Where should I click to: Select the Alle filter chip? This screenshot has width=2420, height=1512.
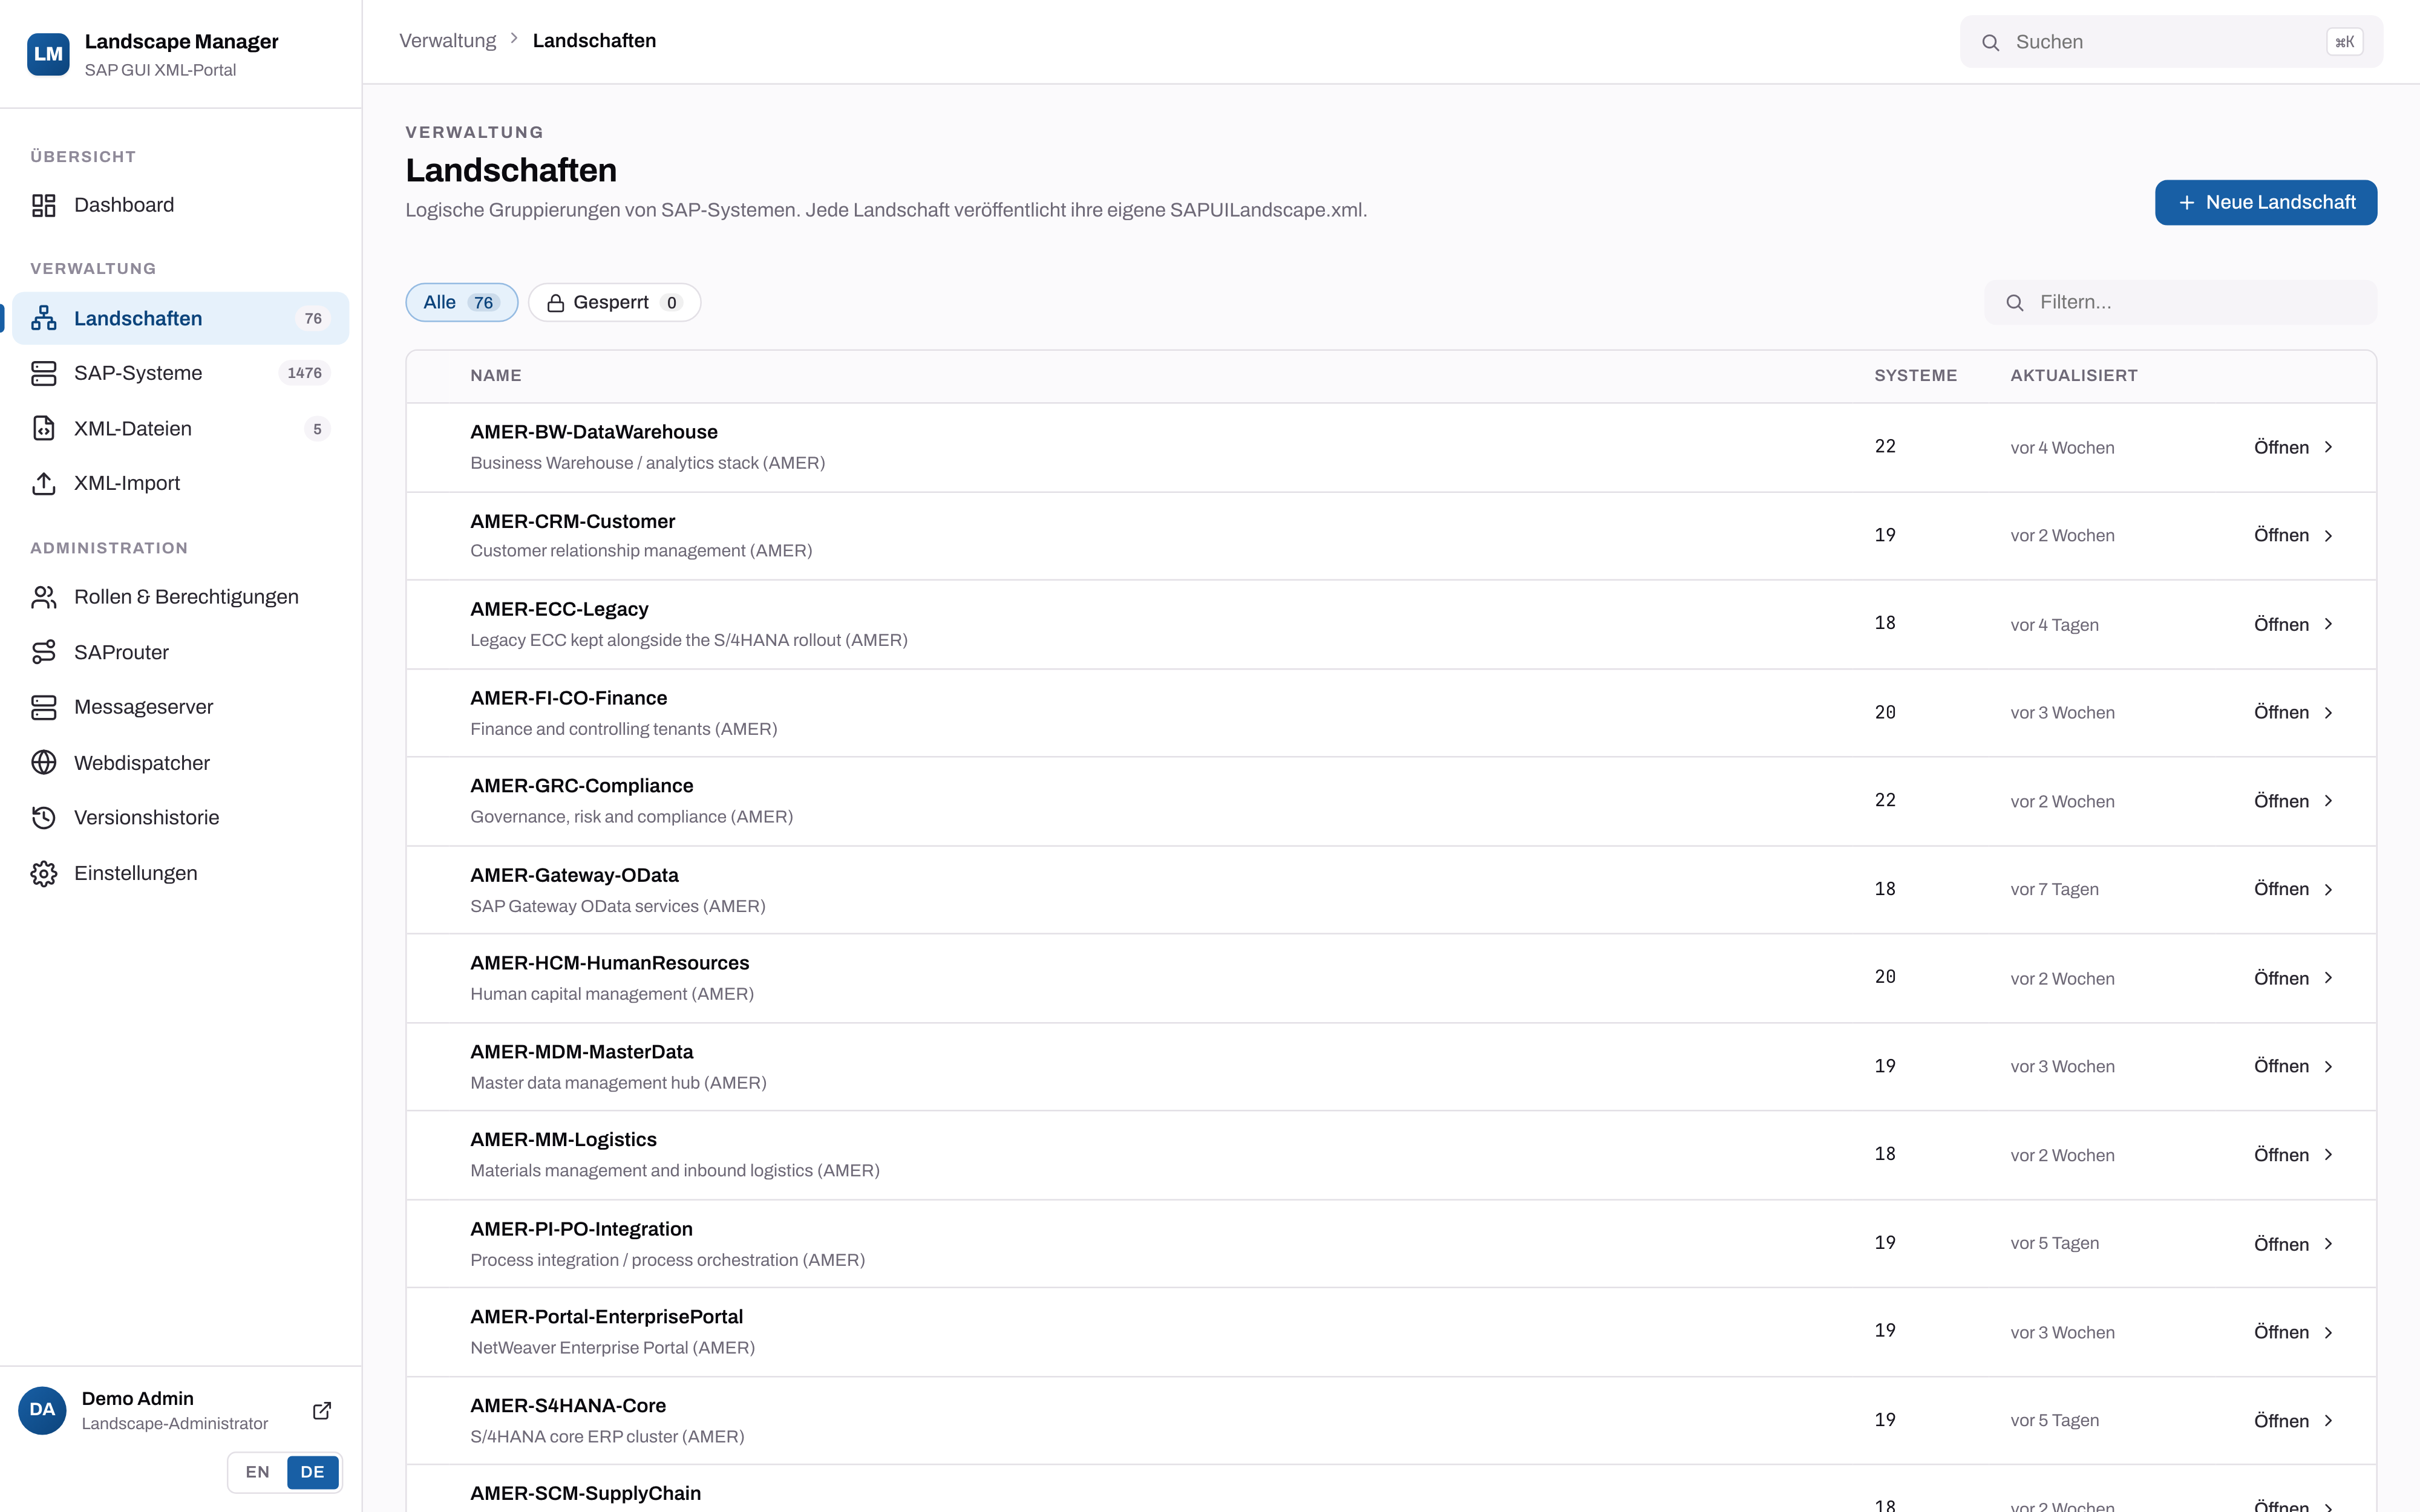pos(461,302)
